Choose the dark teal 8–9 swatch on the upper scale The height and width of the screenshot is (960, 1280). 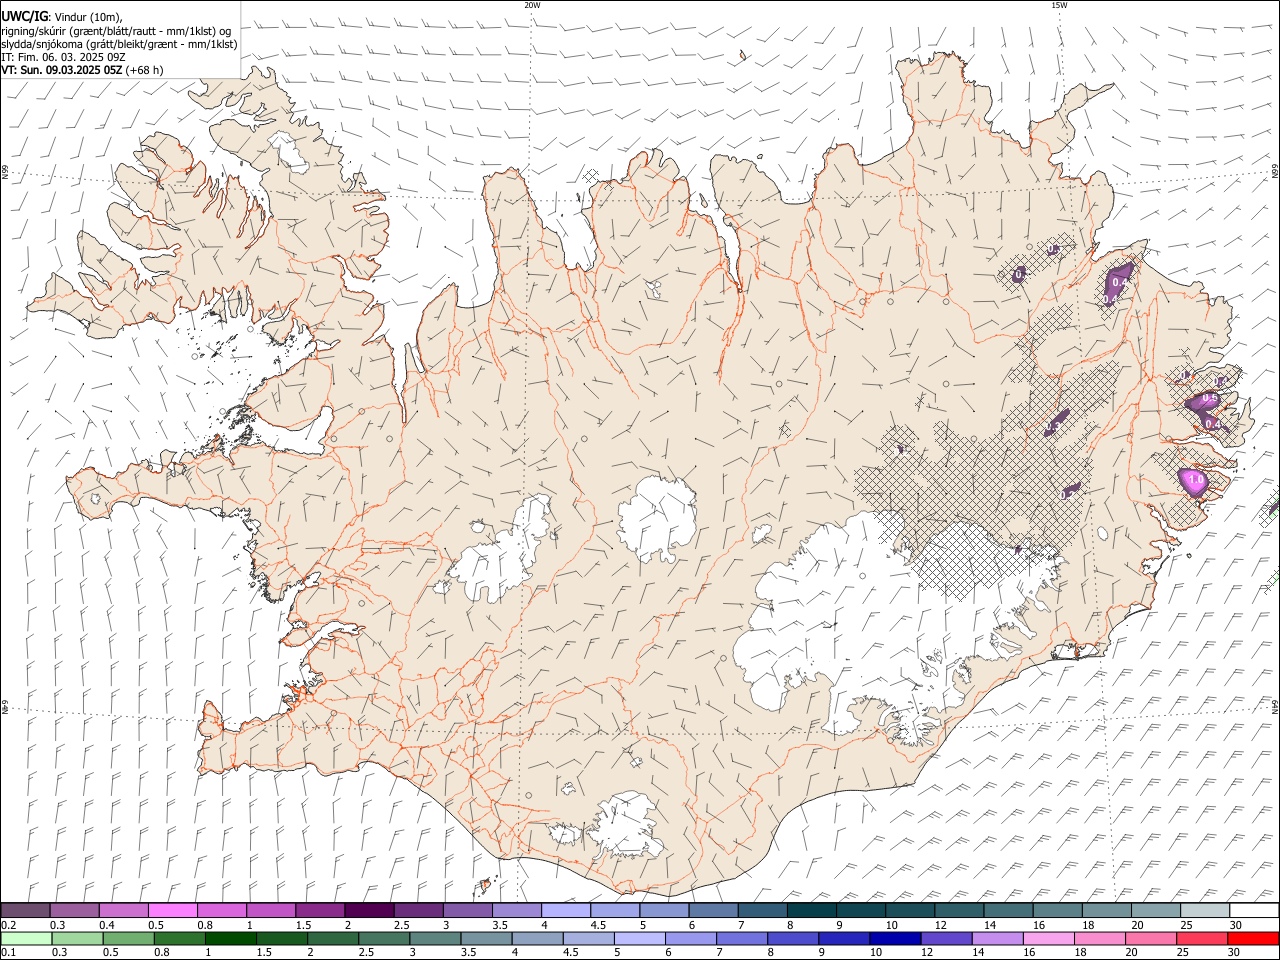click(x=810, y=910)
